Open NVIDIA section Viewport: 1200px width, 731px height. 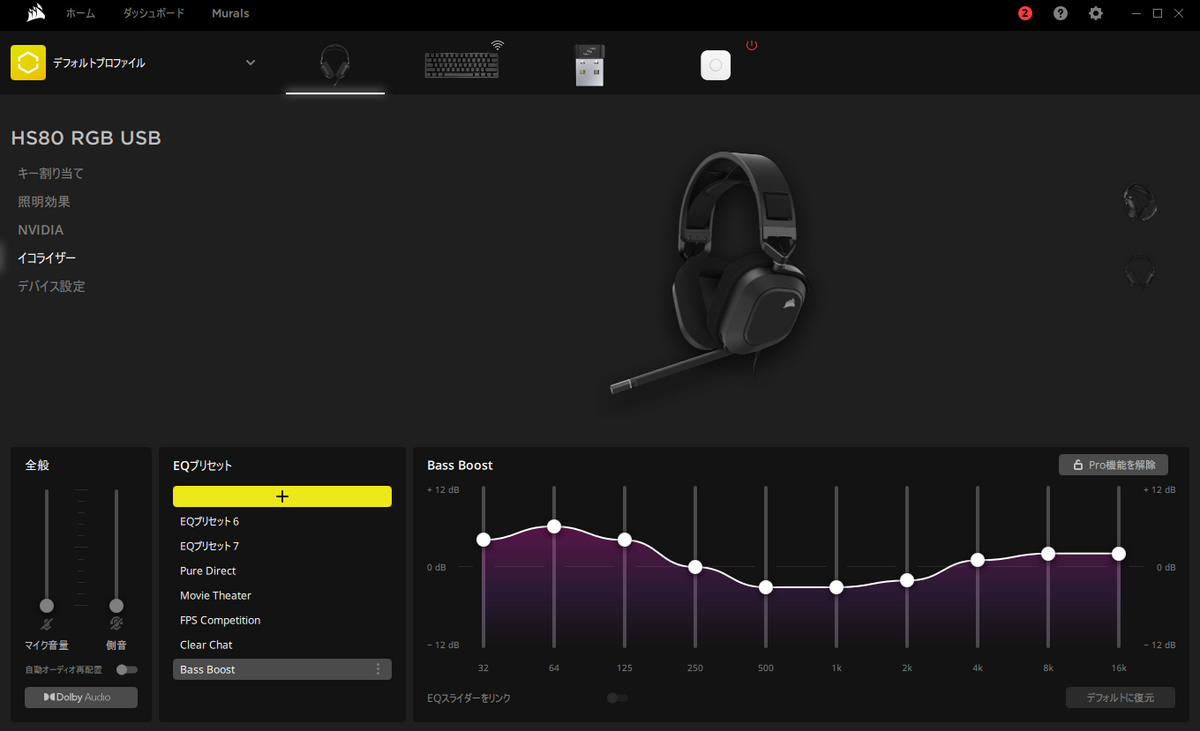pos(40,230)
